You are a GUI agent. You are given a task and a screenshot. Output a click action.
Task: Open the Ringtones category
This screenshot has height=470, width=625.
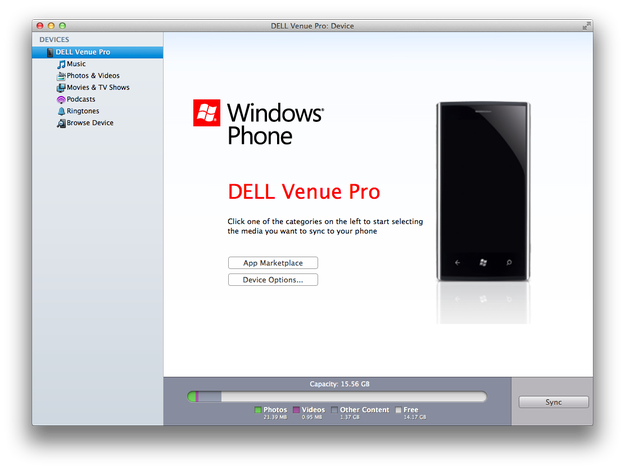tap(83, 111)
